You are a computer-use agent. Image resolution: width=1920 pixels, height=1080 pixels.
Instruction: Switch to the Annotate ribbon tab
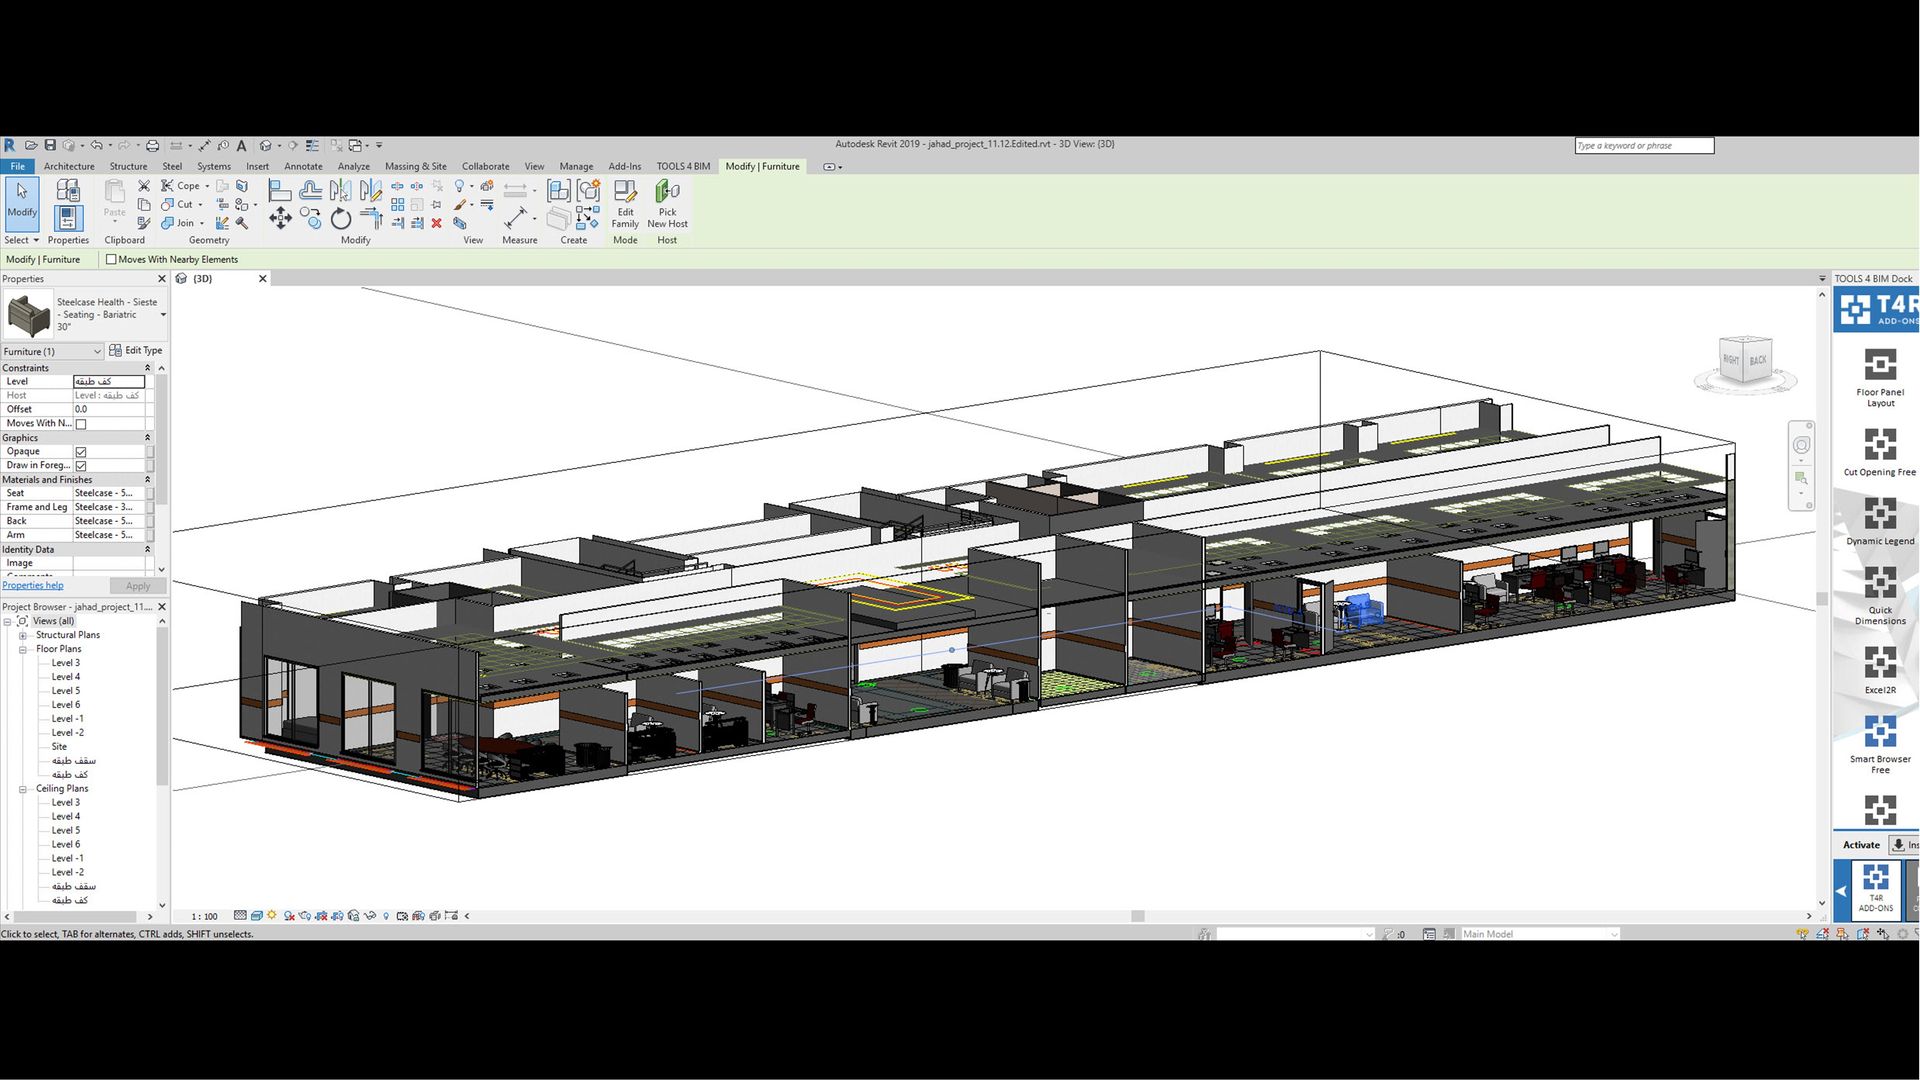(303, 166)
